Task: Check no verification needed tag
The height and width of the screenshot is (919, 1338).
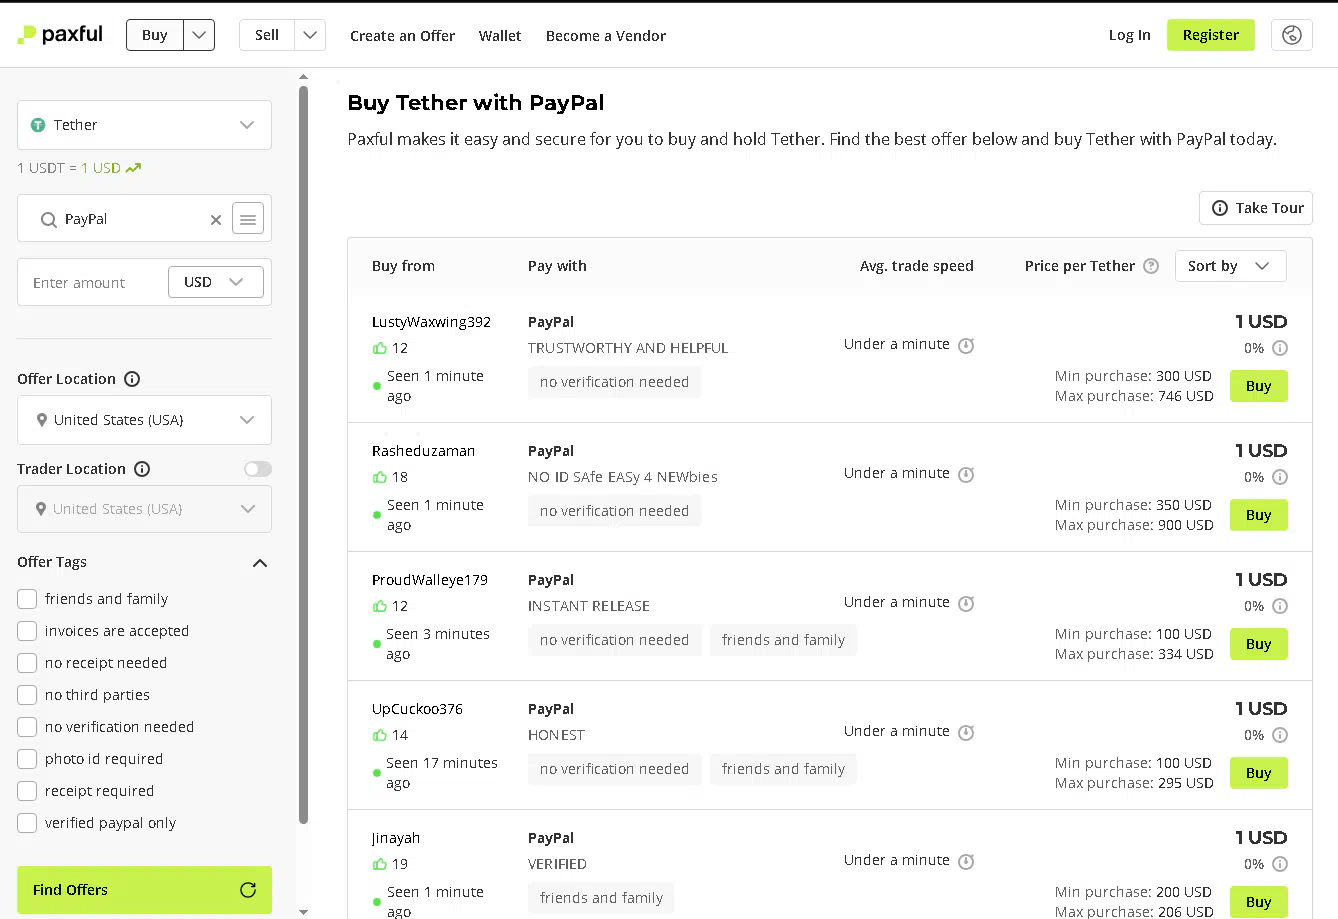Action: click(27, 727)
